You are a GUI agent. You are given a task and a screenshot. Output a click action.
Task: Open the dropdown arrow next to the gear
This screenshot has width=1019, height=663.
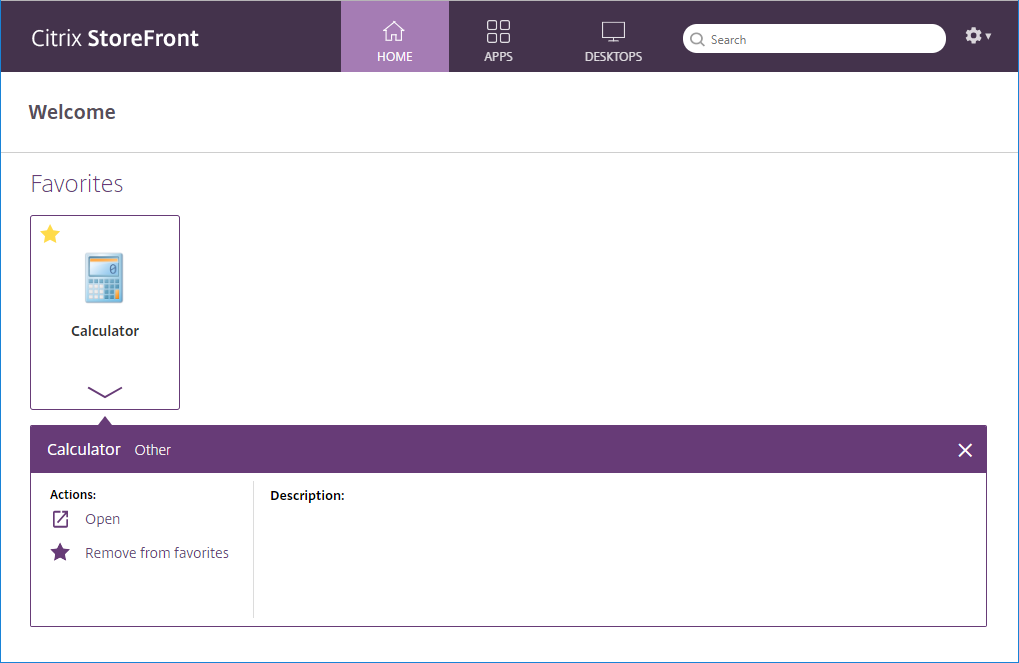pos(989,36)
